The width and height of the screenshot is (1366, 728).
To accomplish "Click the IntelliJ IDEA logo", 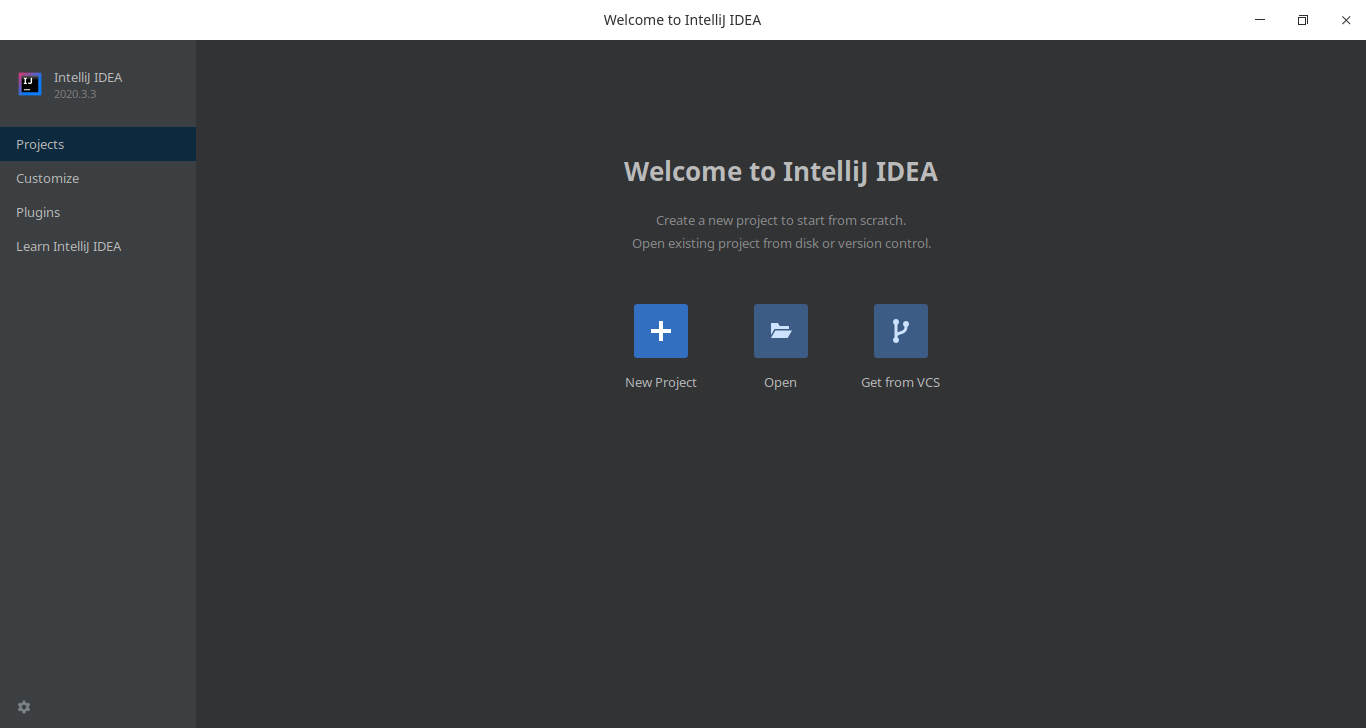I will click(x=29, y=84).
